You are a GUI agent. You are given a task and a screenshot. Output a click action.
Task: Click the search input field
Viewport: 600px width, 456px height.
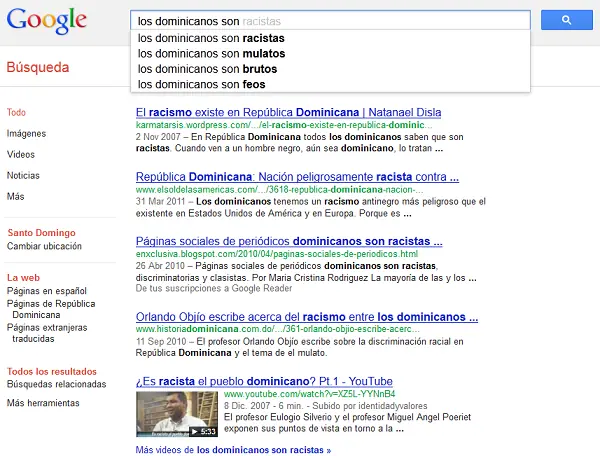[x=330, y=20]
